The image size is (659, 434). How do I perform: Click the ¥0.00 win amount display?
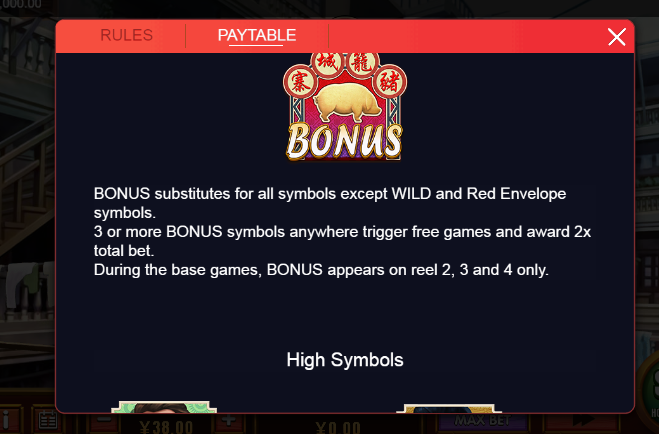pos(339,426)
